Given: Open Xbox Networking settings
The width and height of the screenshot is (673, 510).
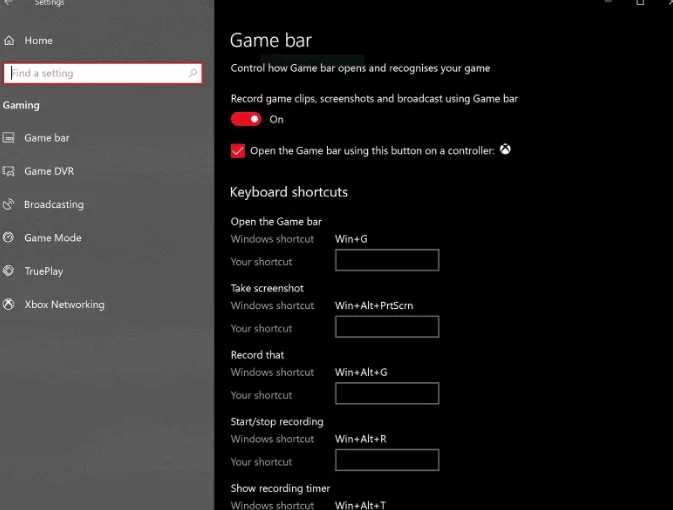Looking at the screenshot, I should (64, 304).
